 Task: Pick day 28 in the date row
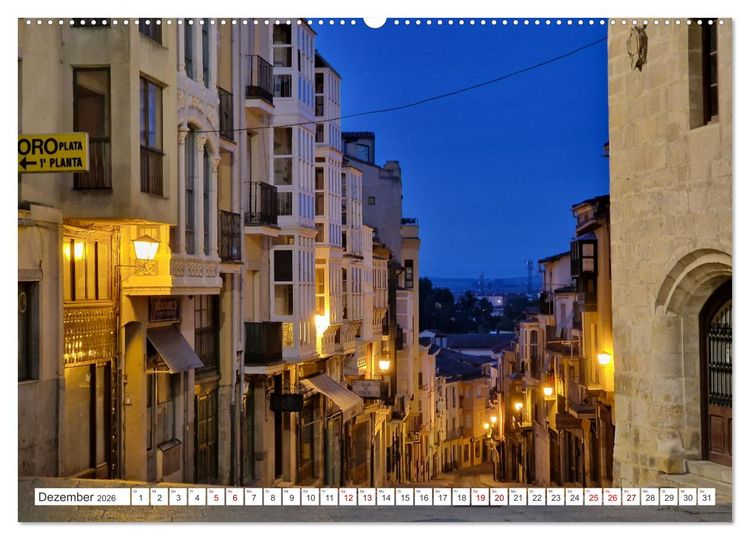[650, 497]
